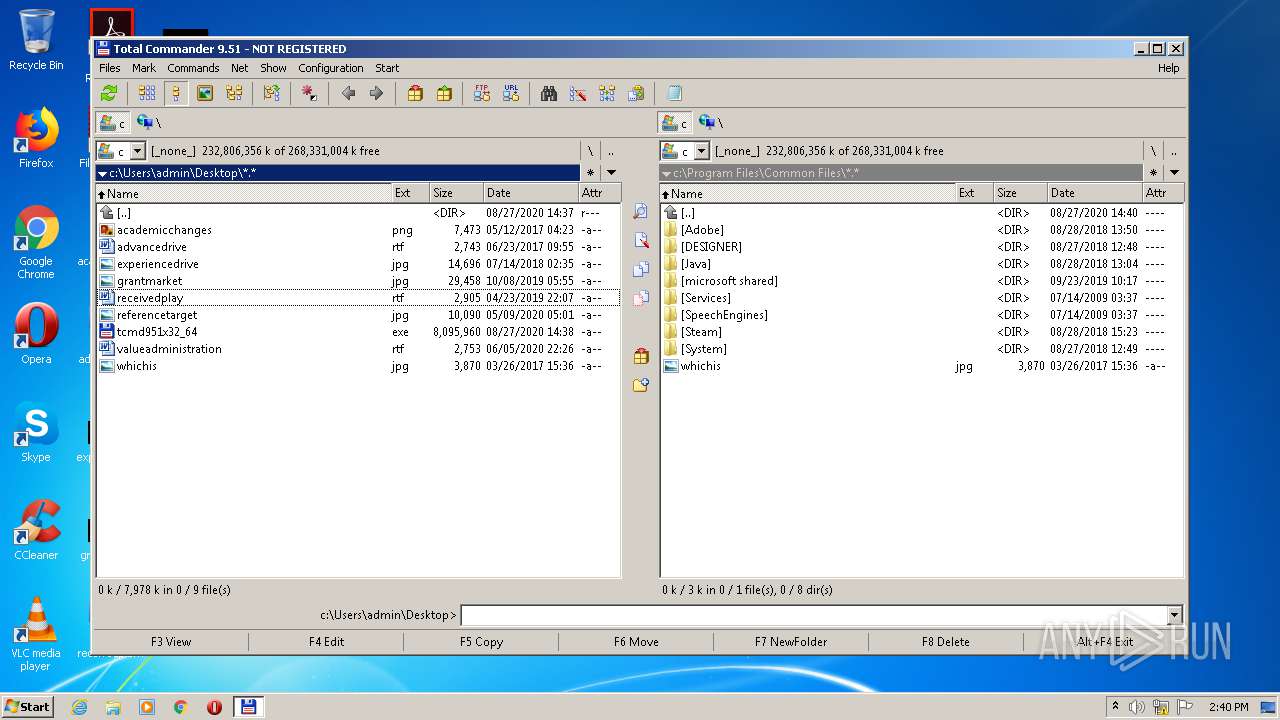Click the New Folder icon in middle bar
This screenshot has height=720, width=1280.
[x=641, y=385]
